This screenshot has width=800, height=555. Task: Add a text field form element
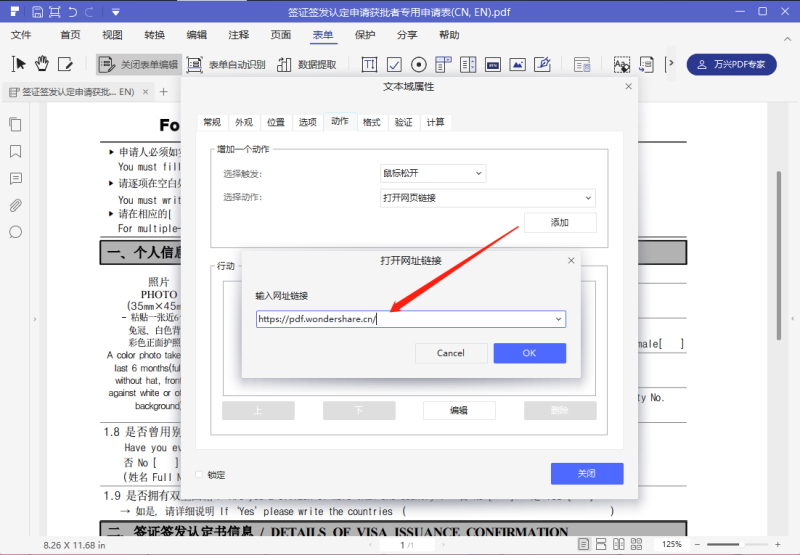[x=369, y=64]
